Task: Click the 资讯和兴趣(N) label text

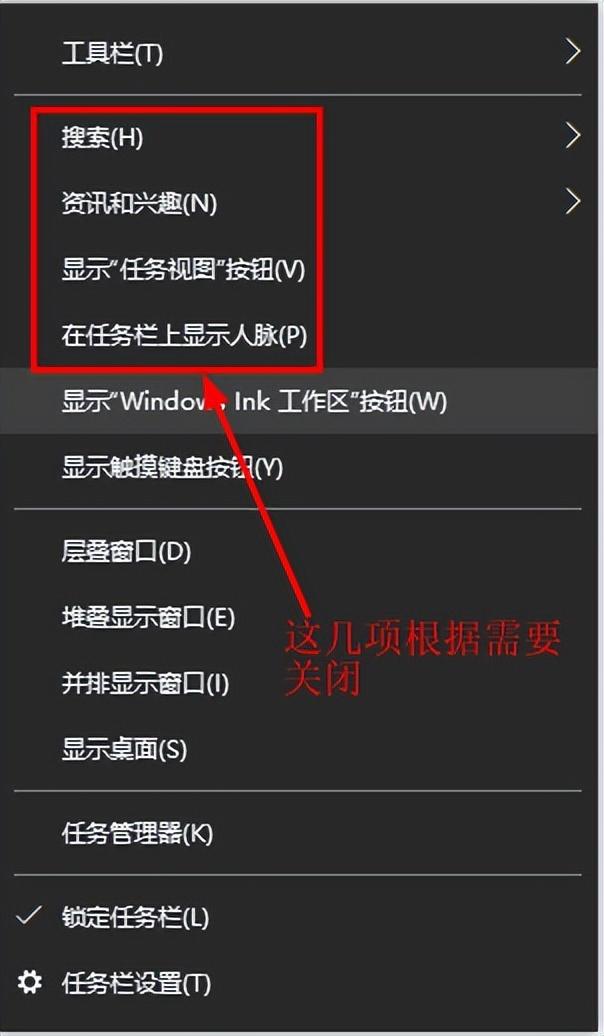Action: (x=139, y=203)
